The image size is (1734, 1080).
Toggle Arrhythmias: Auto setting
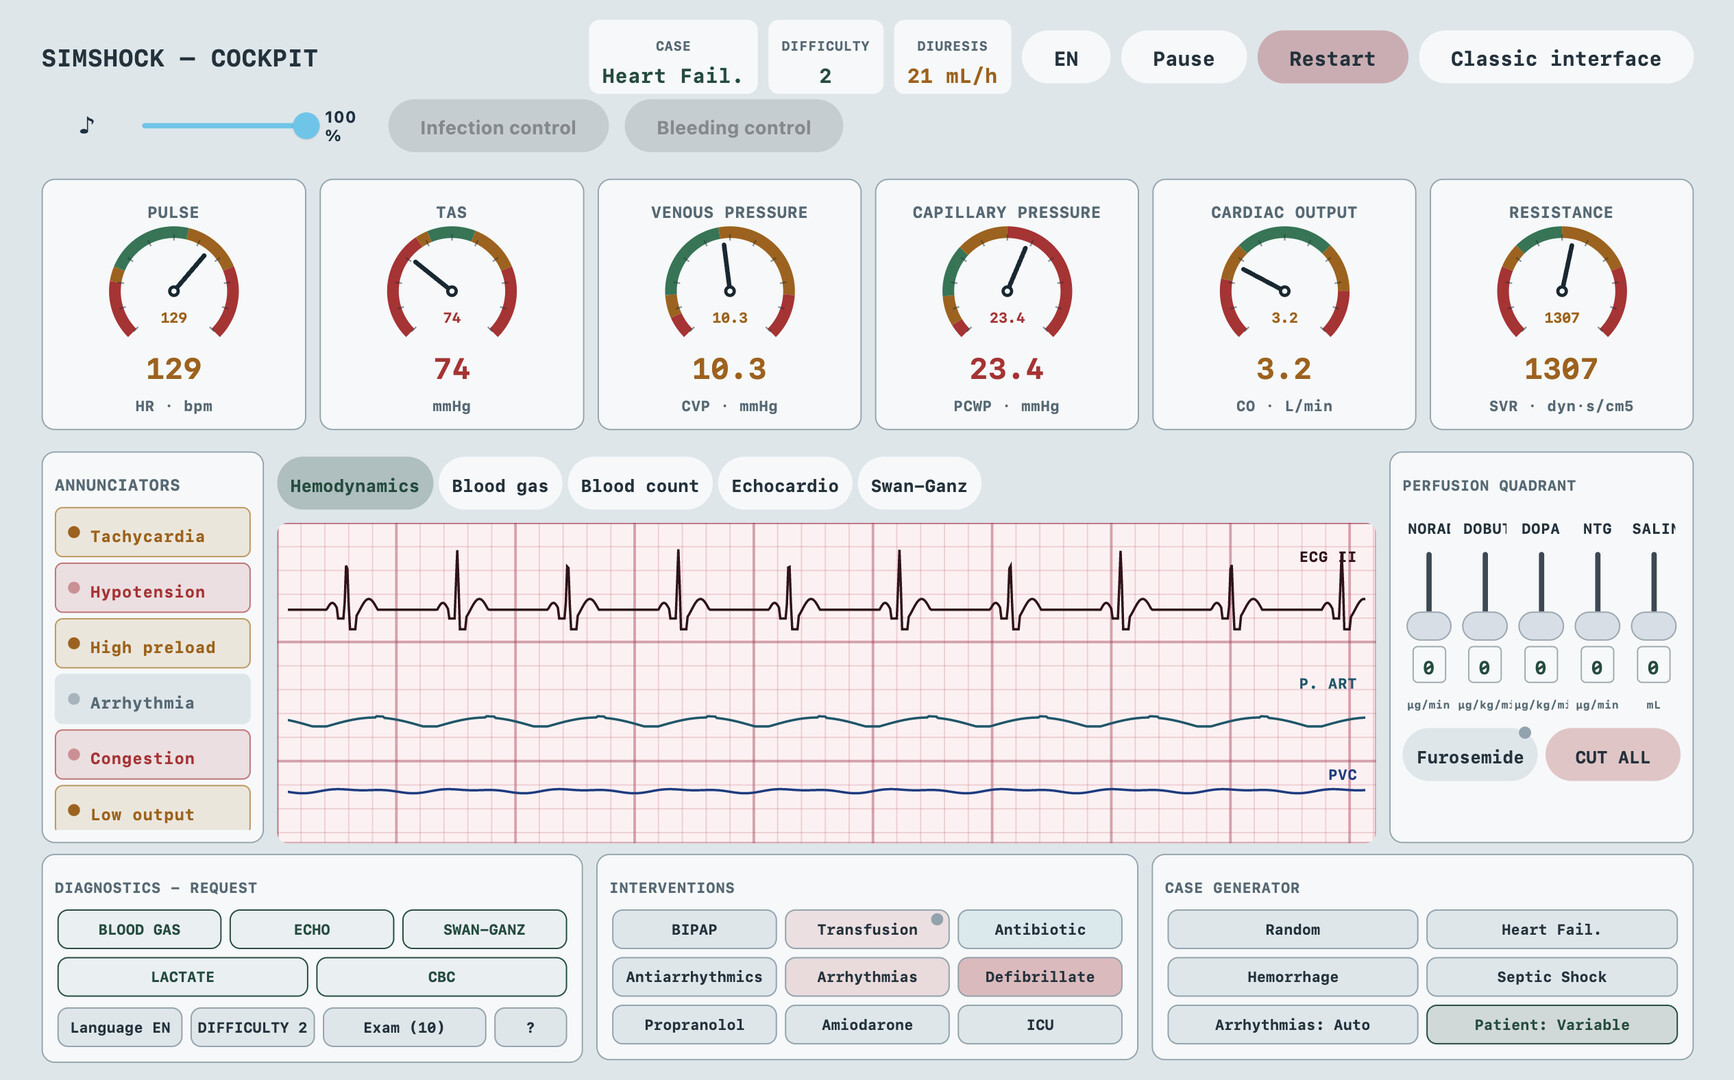coord(1293,1024)
